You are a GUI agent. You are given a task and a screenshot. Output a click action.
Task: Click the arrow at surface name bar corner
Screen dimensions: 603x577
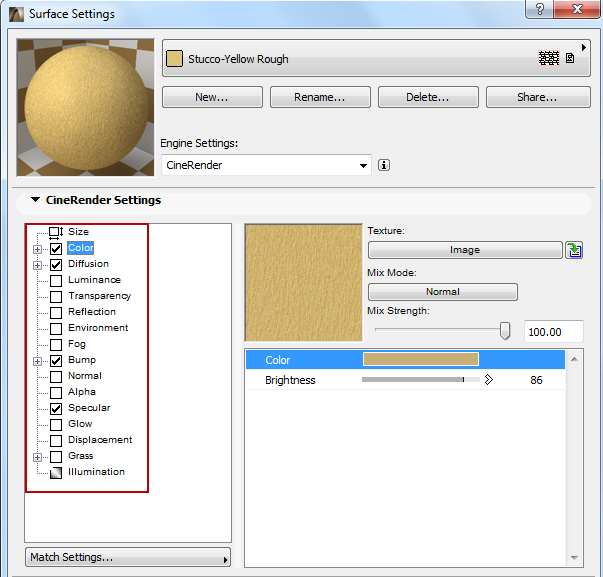click(584, 47)
